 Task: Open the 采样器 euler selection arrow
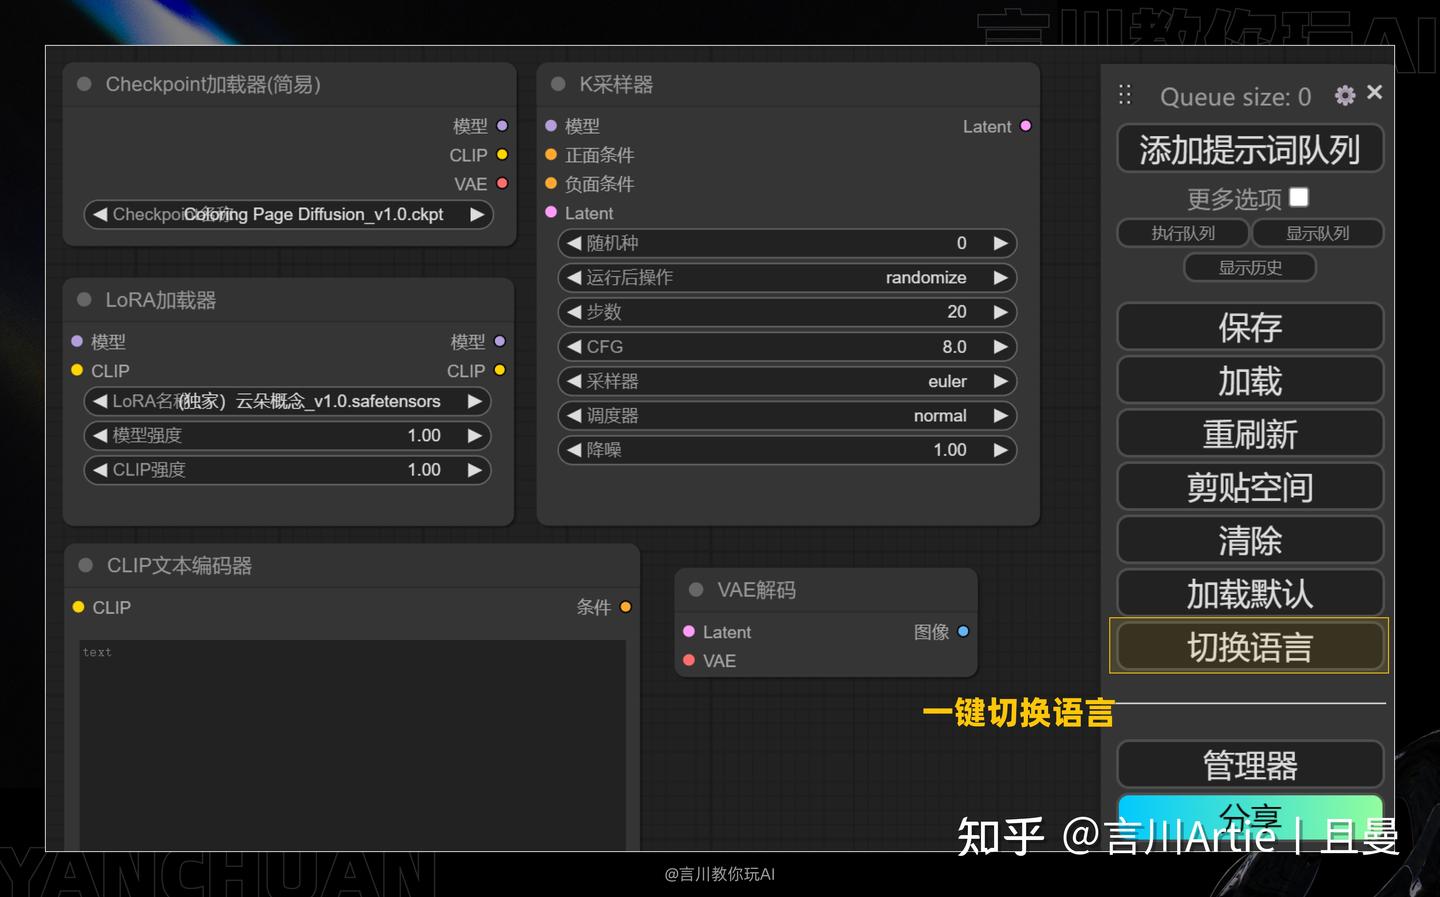(x=1000, y=381)
